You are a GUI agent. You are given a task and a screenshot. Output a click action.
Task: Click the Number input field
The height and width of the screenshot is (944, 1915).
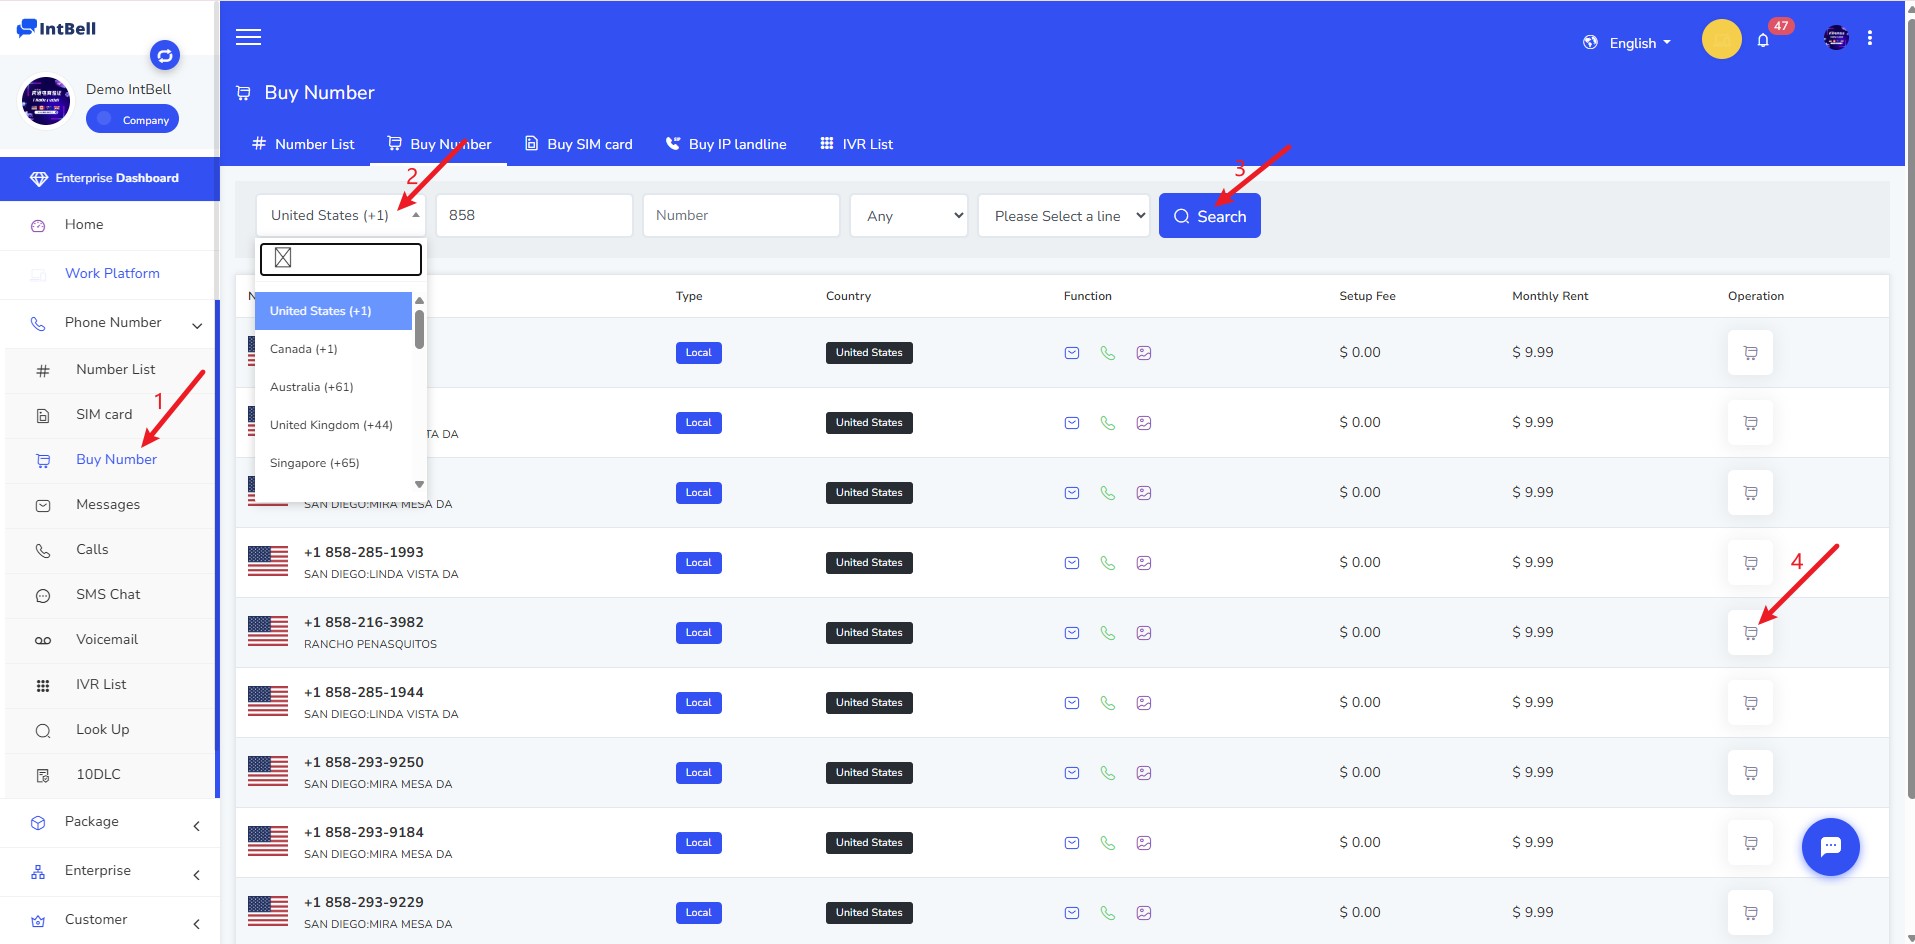click(740, 216)
